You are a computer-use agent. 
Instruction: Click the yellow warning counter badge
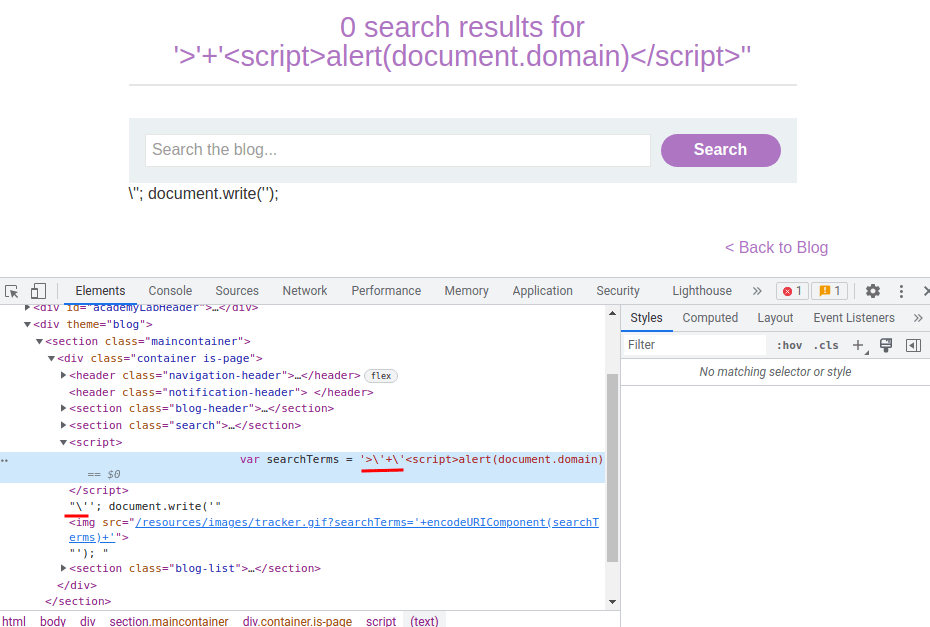829,291
